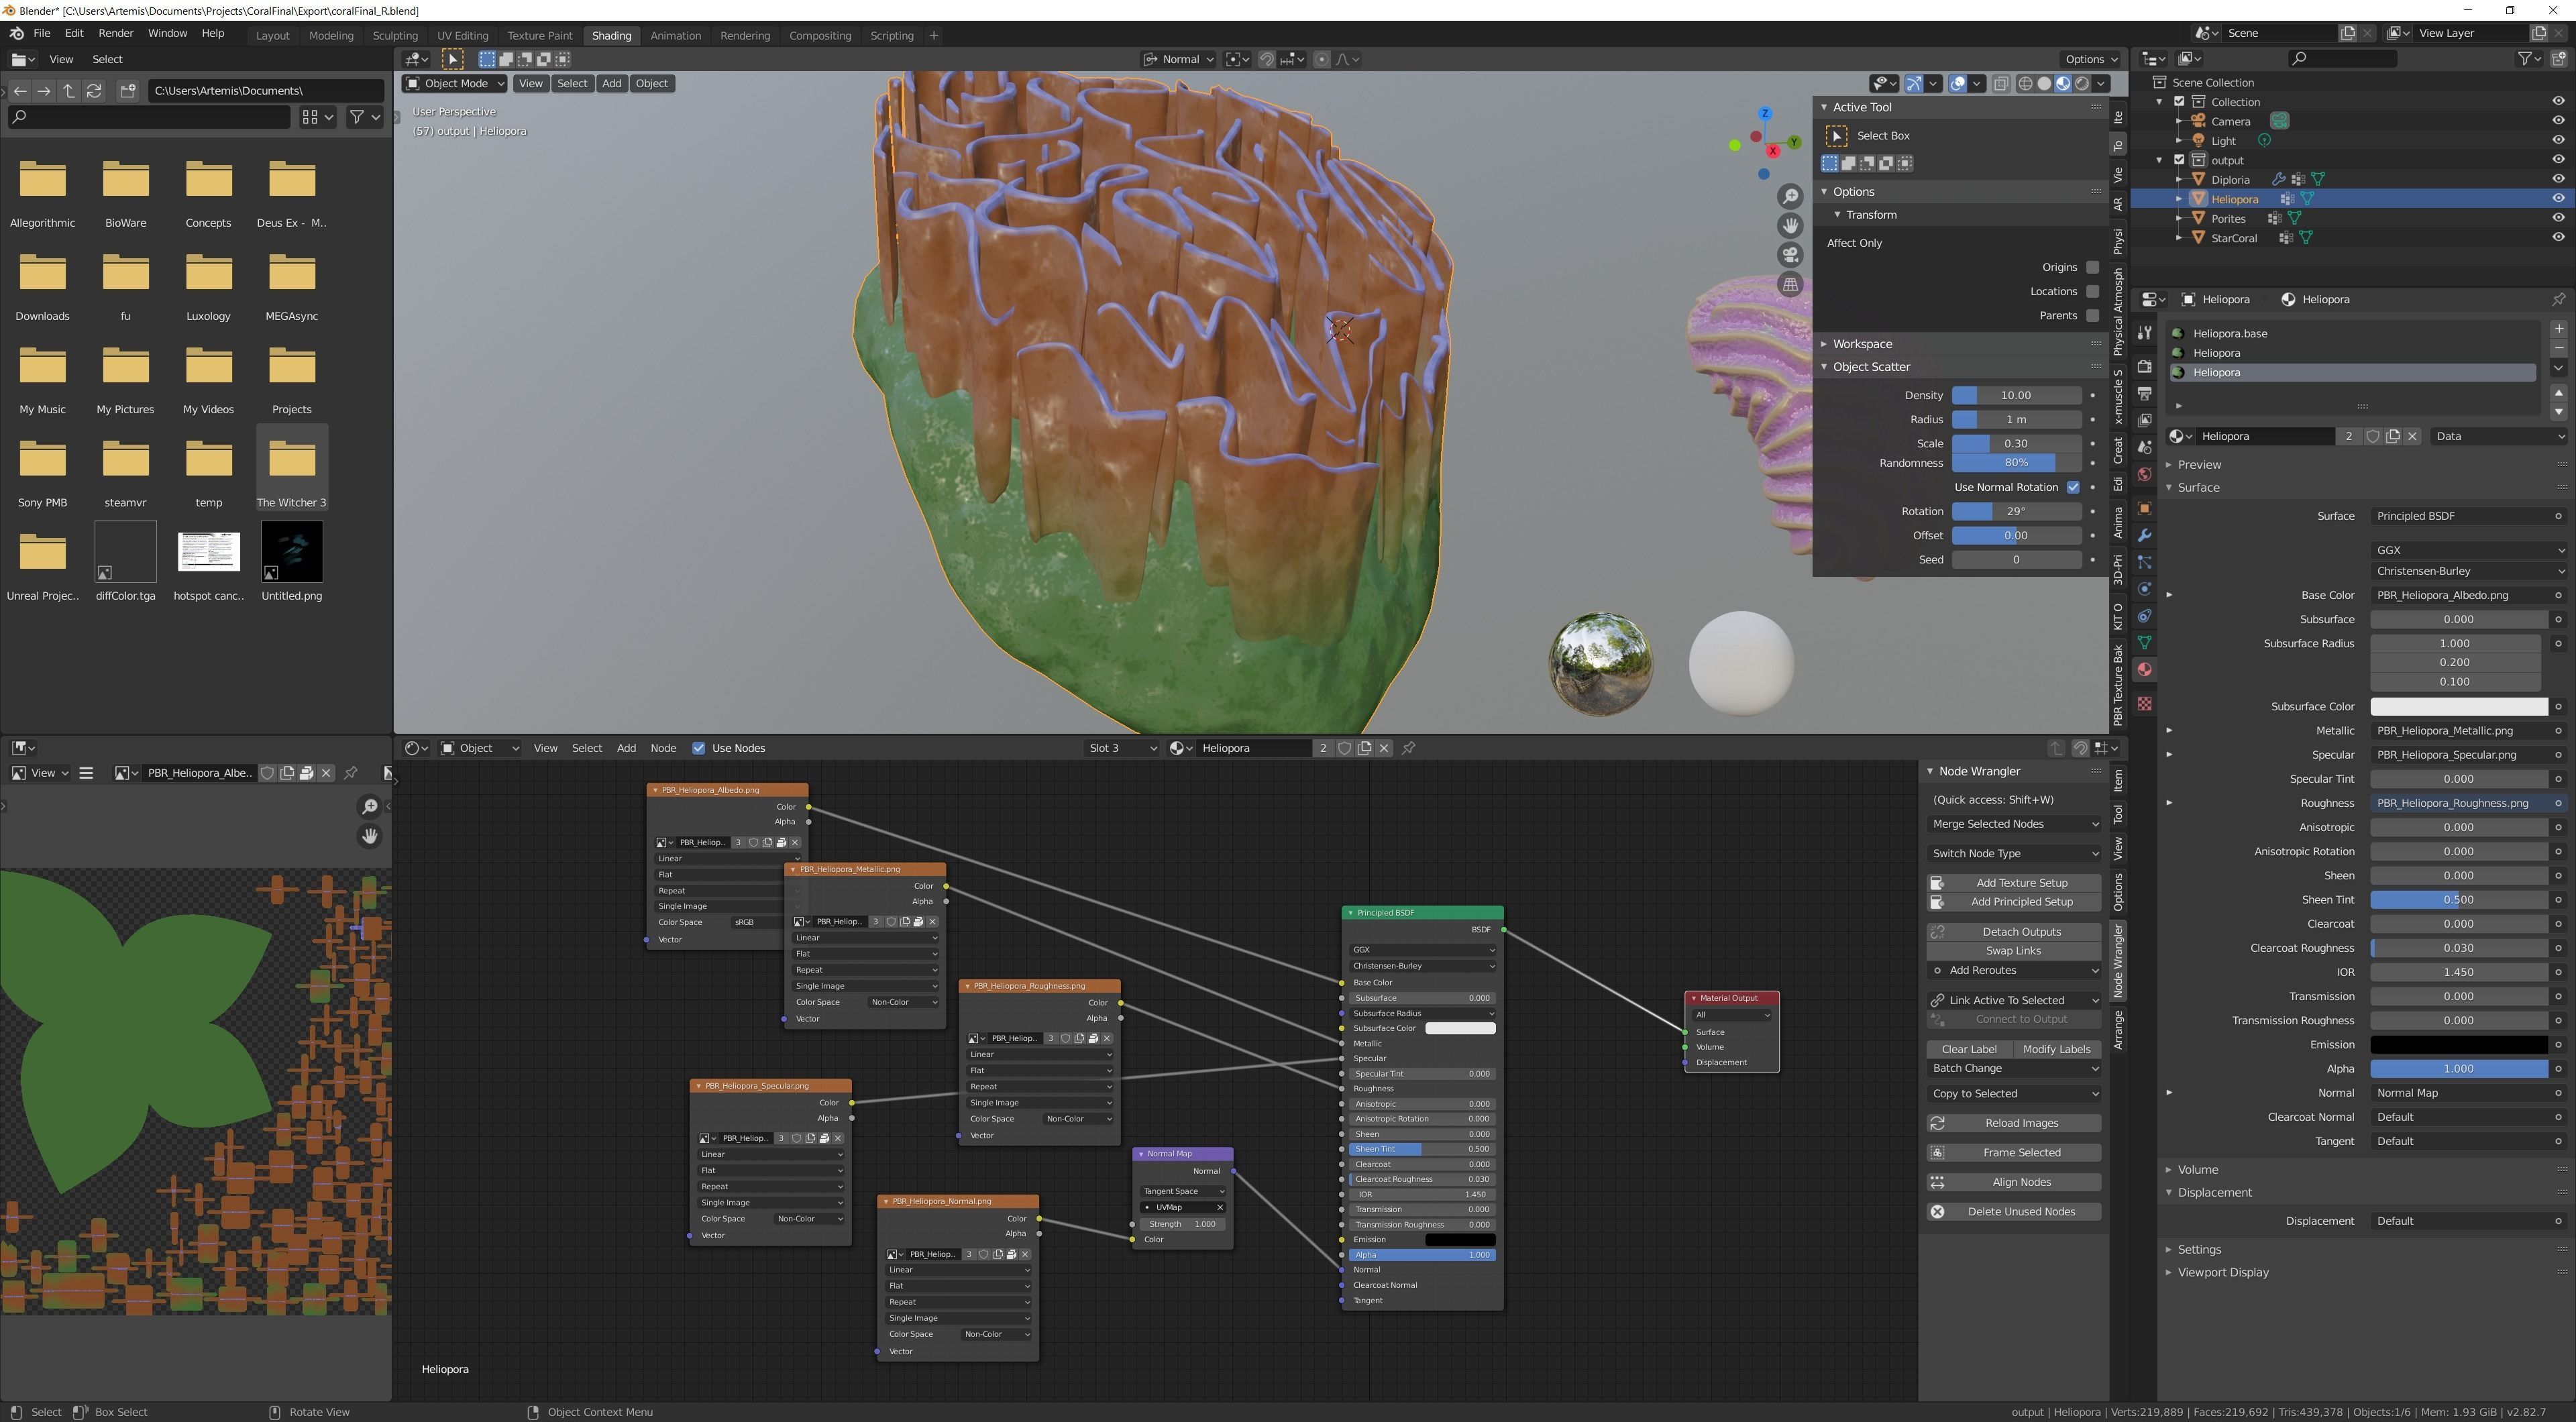Viewport: 2576px width, 1422px height.
Task: Click the viewport pan hand gizmo
Action: click(1790, 225)
